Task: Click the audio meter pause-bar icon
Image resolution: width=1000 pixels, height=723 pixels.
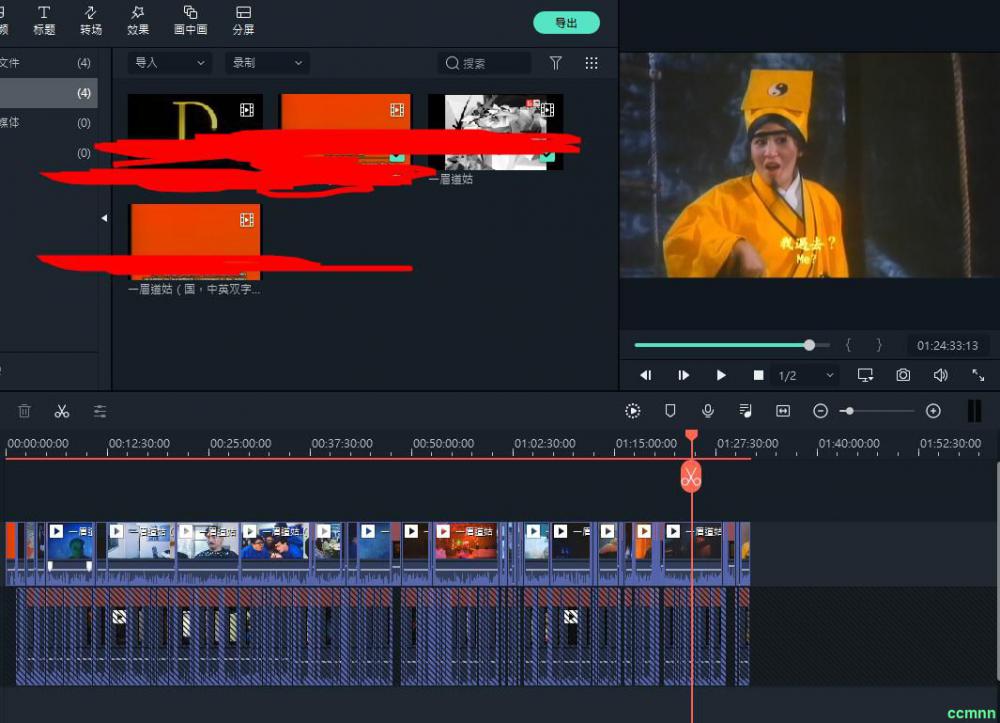Action: pyautogui.click(x=974, y=411)
